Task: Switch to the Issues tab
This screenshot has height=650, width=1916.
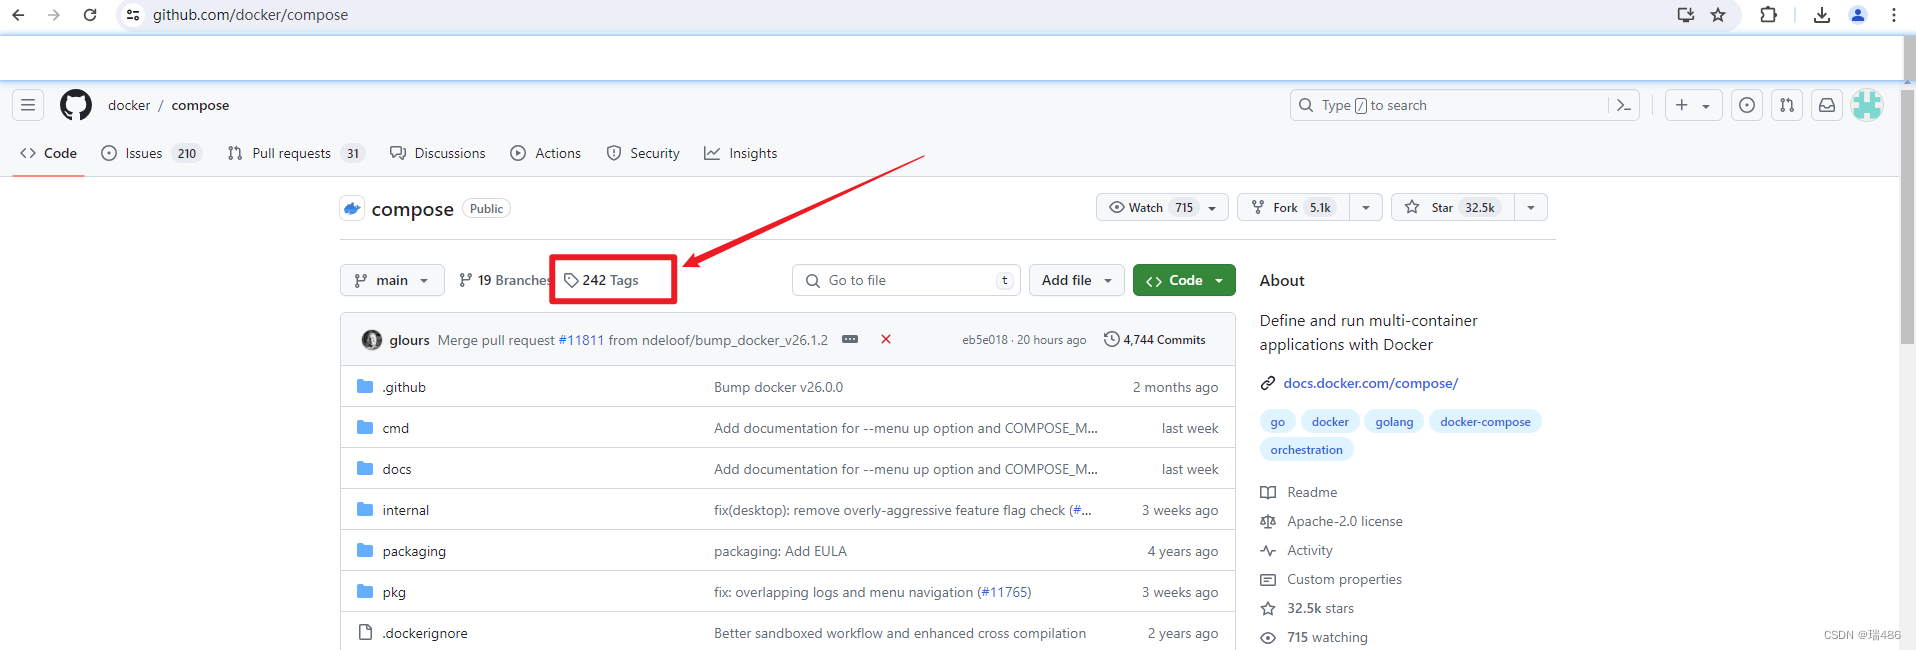Action: (x=152, y=153)
